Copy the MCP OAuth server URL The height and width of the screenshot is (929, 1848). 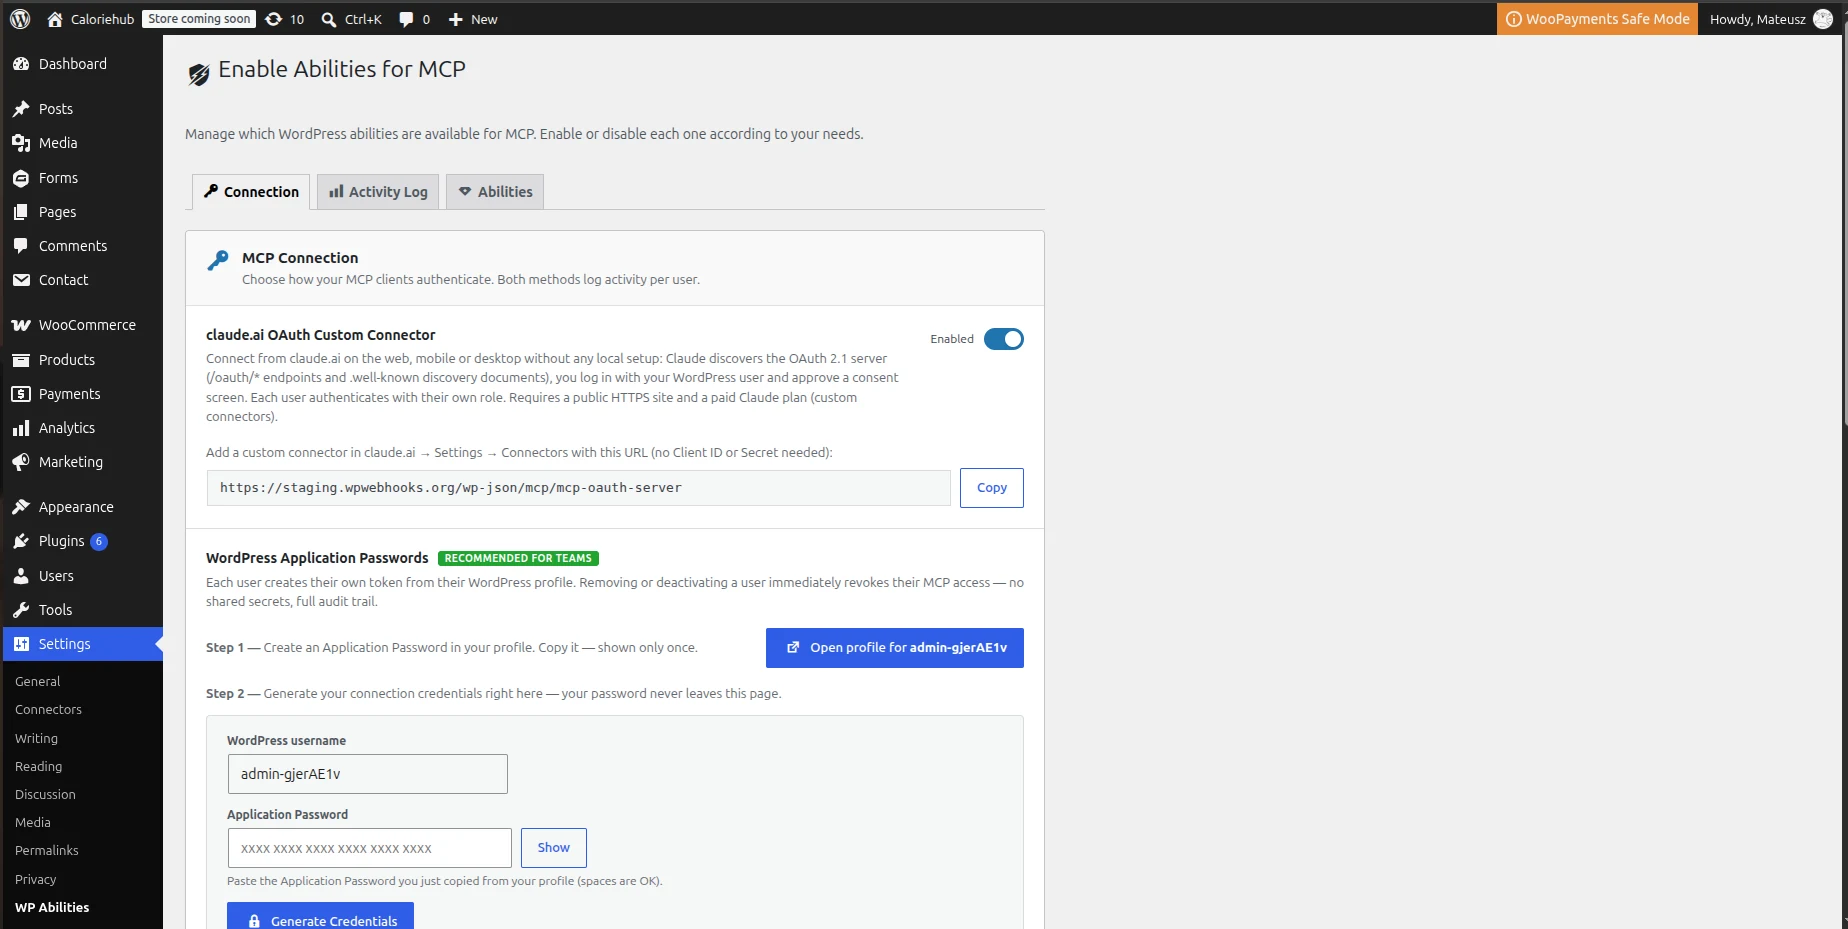(991, 488)
